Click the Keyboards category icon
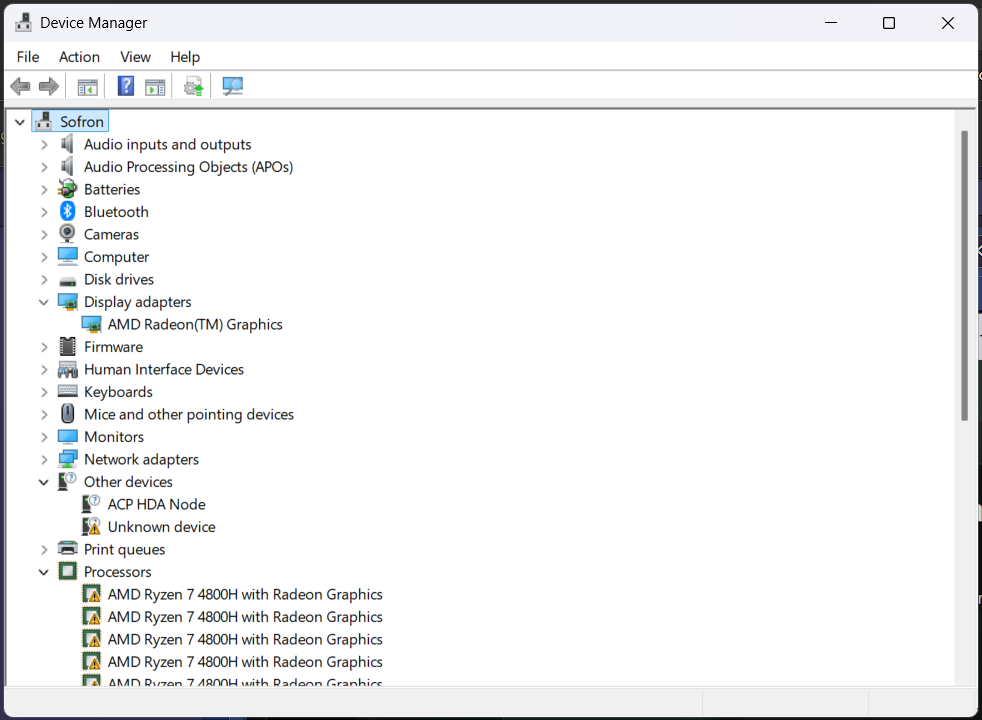Viewport: 982px width, 720px height. pyautogui.click(x=68, y=391)
